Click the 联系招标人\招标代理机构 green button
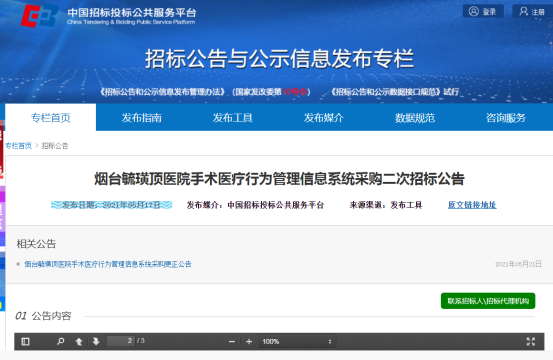The image size is (553, 360). [488, 301]
